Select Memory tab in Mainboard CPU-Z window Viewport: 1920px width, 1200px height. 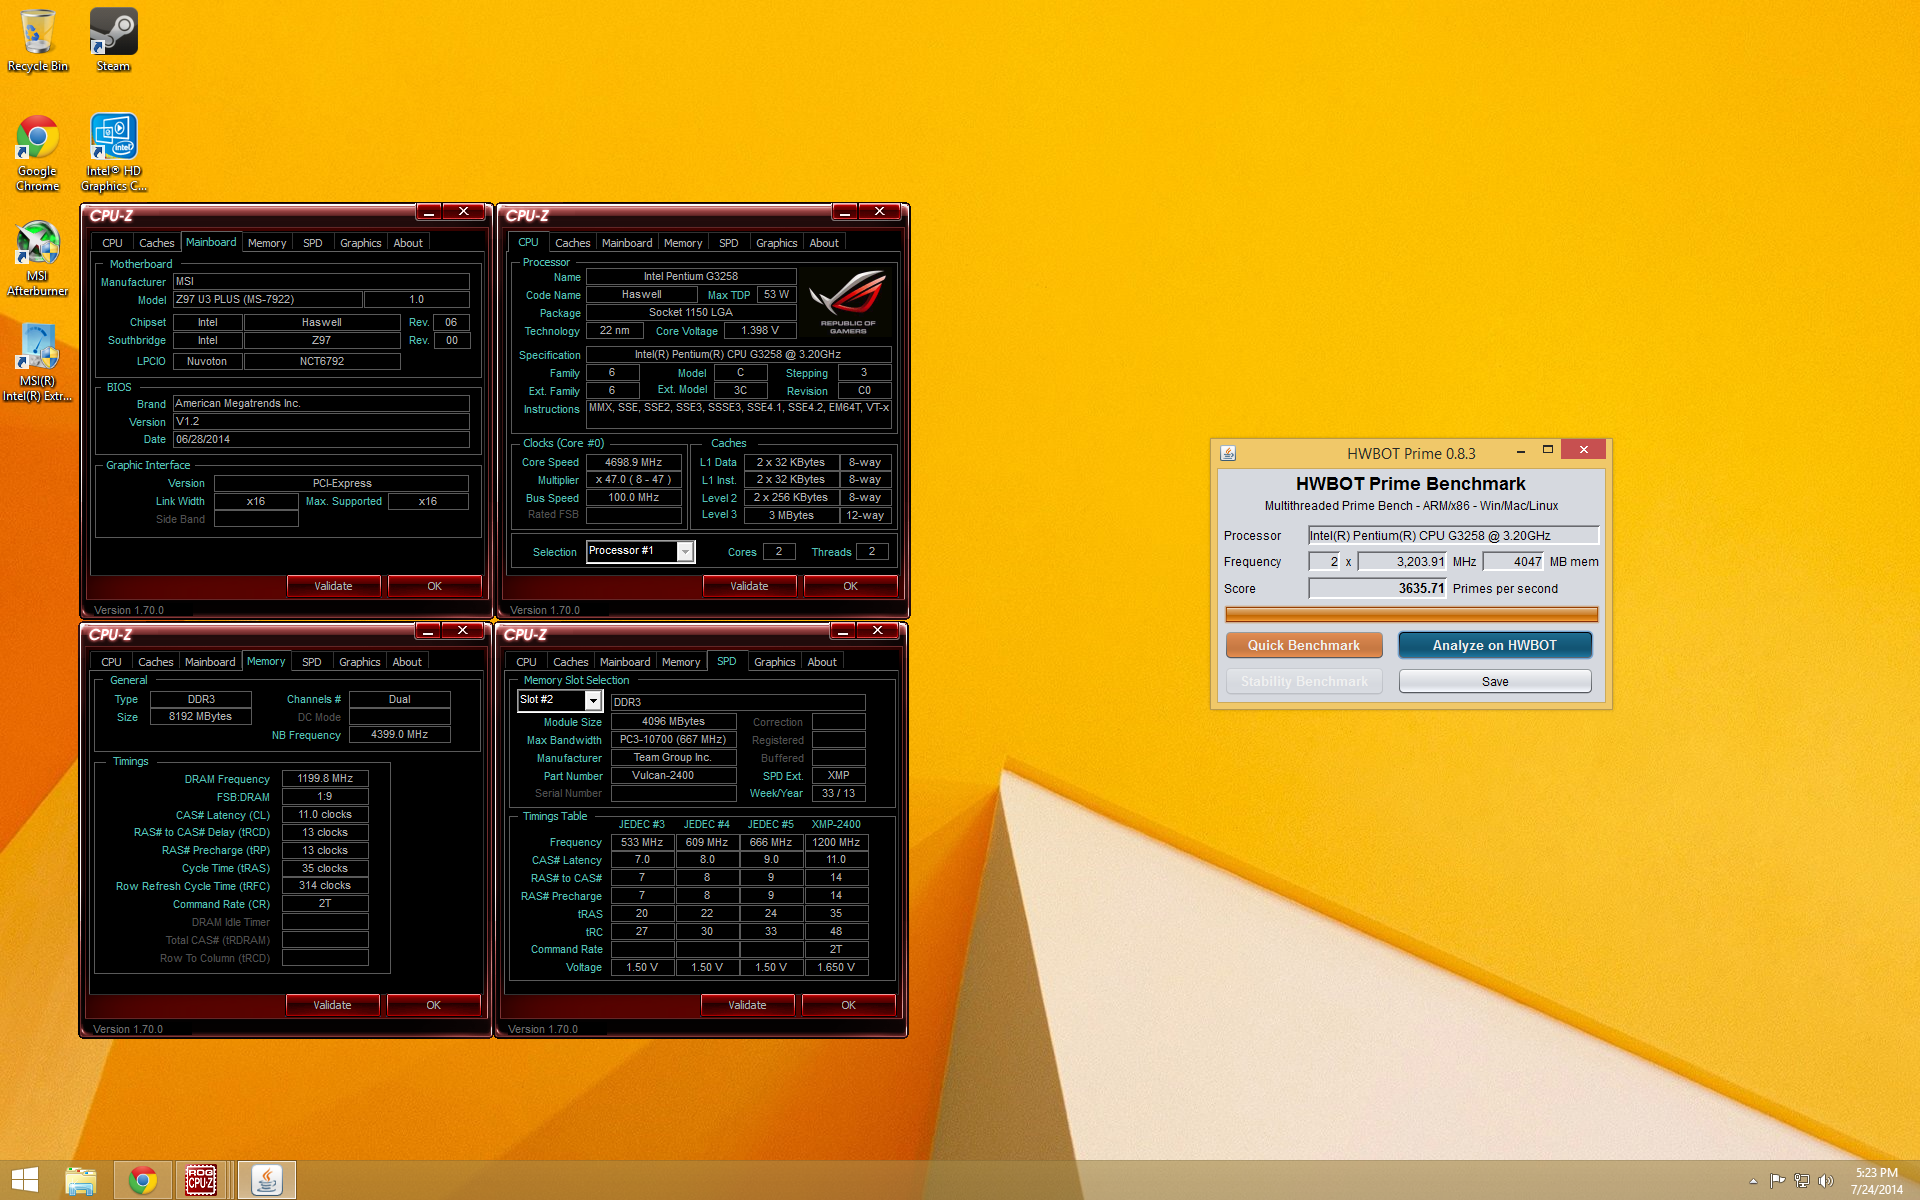tap(267, 243)
